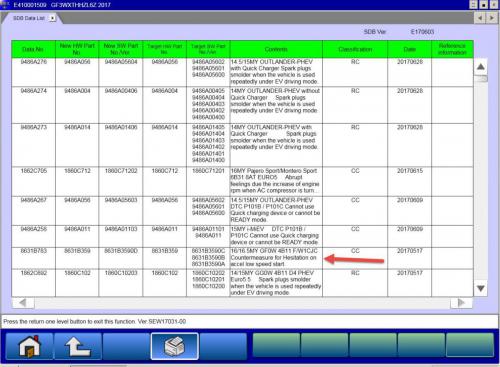Click the table scroll up arrow
Image resolution: width=500 pixels, height=367 pixels.
(x=480, y=67)
